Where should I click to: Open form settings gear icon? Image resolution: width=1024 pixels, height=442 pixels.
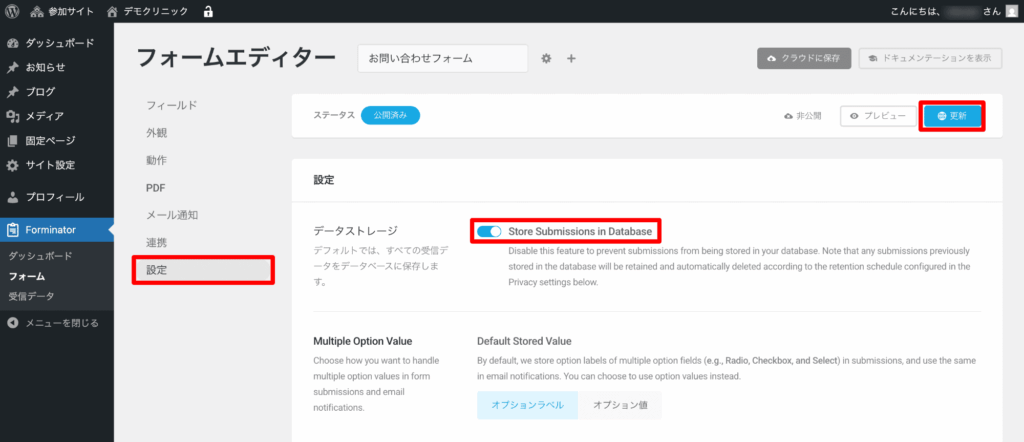coord(546,59)
